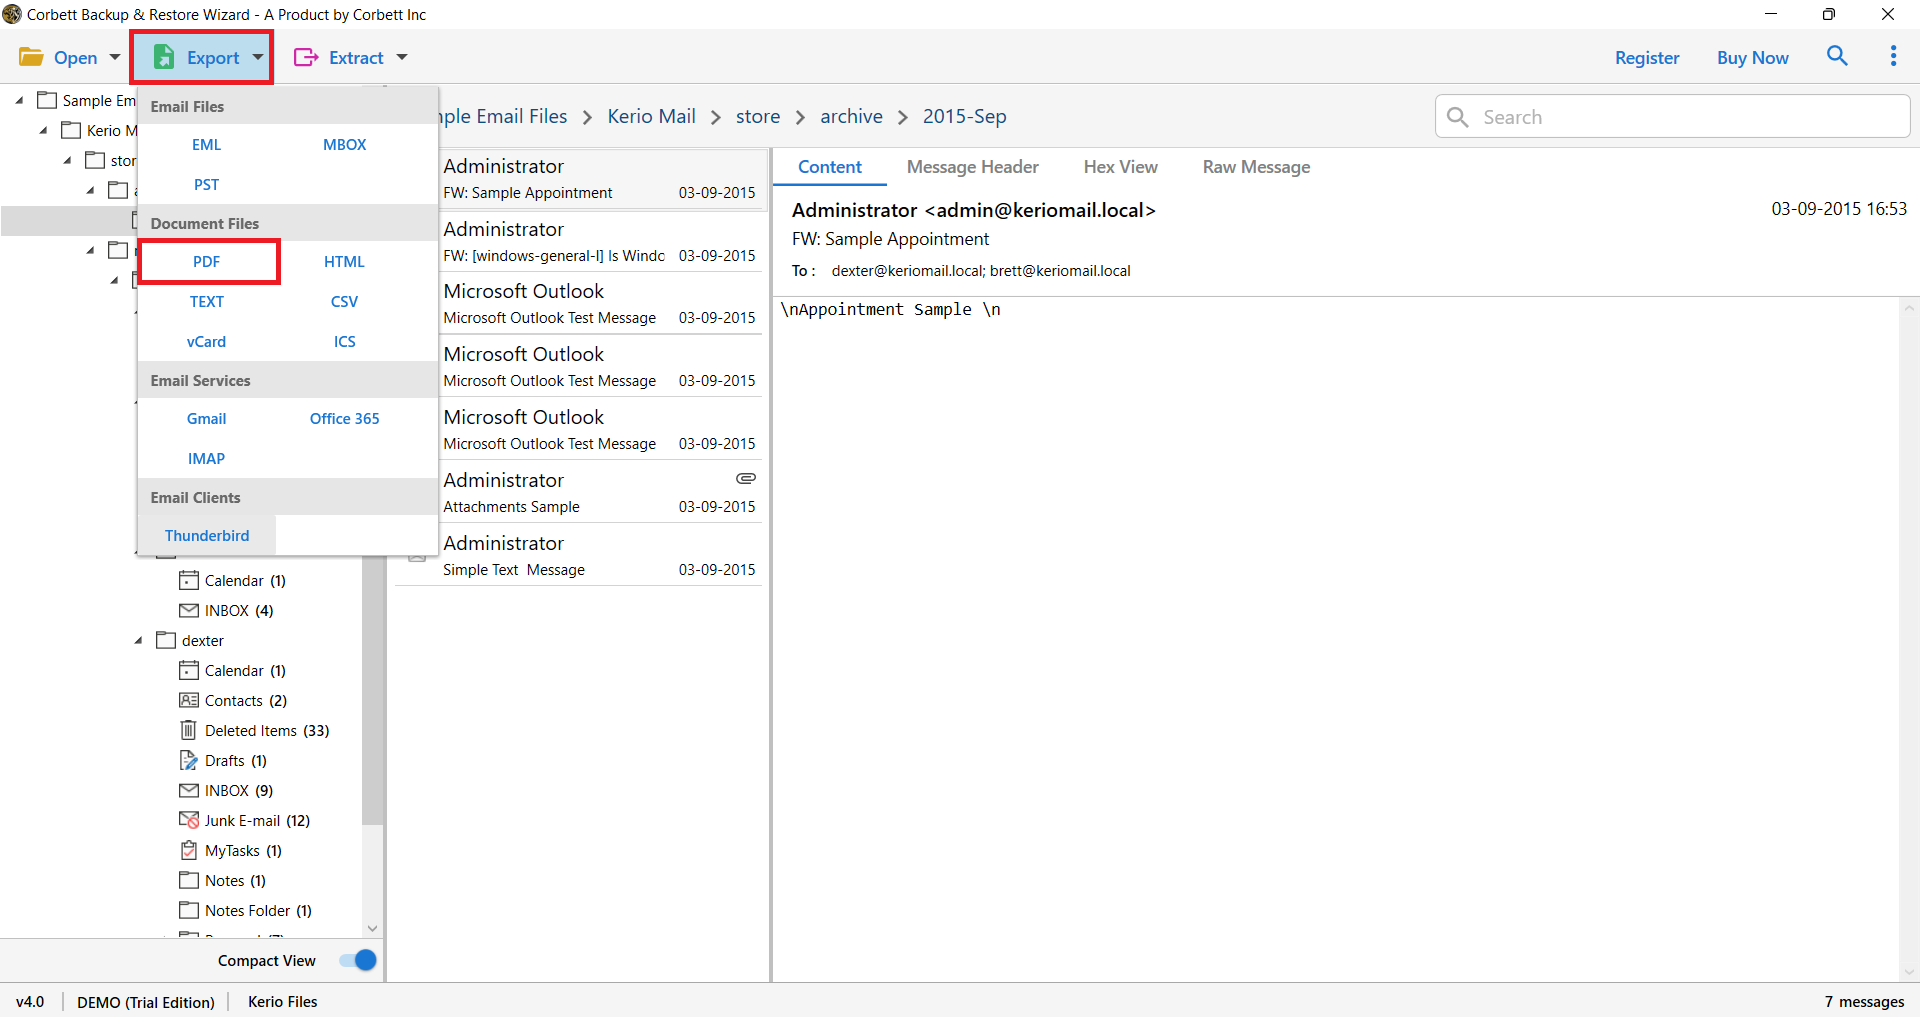
Task: Click the Junk E-mail icon
Action: (189, 820)
